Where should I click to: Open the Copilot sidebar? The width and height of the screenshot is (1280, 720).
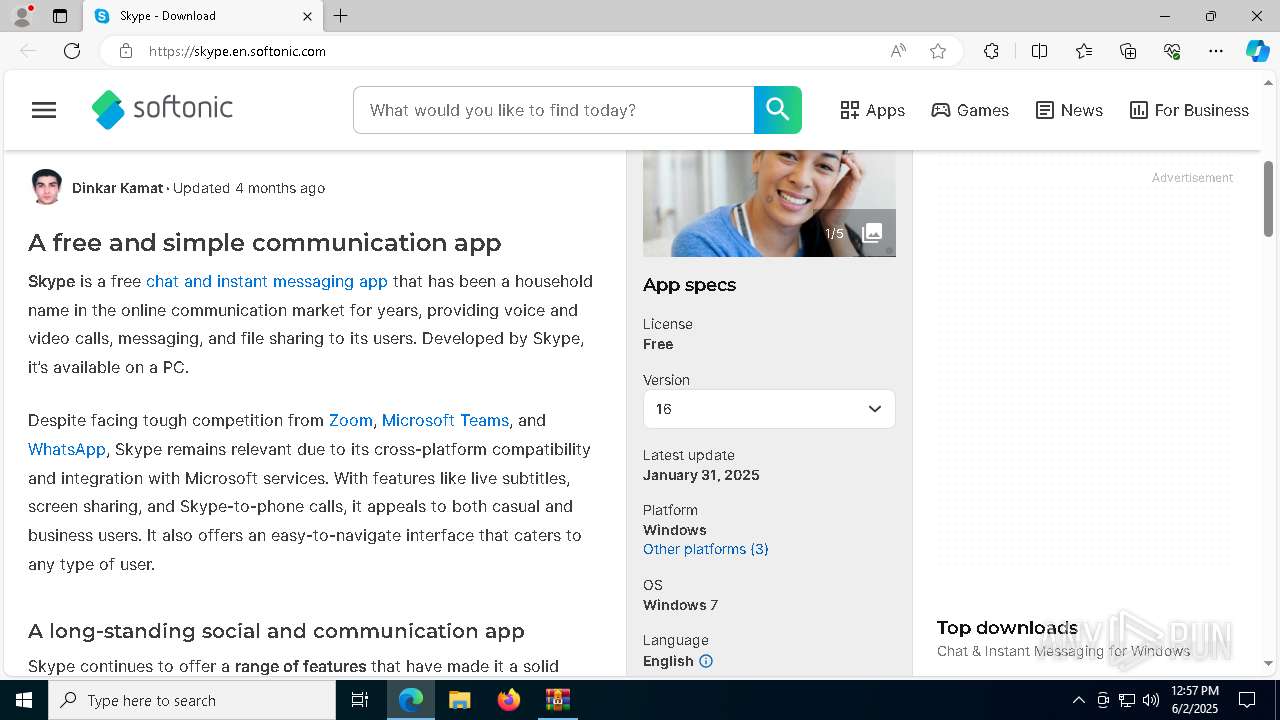point(1257,51)
